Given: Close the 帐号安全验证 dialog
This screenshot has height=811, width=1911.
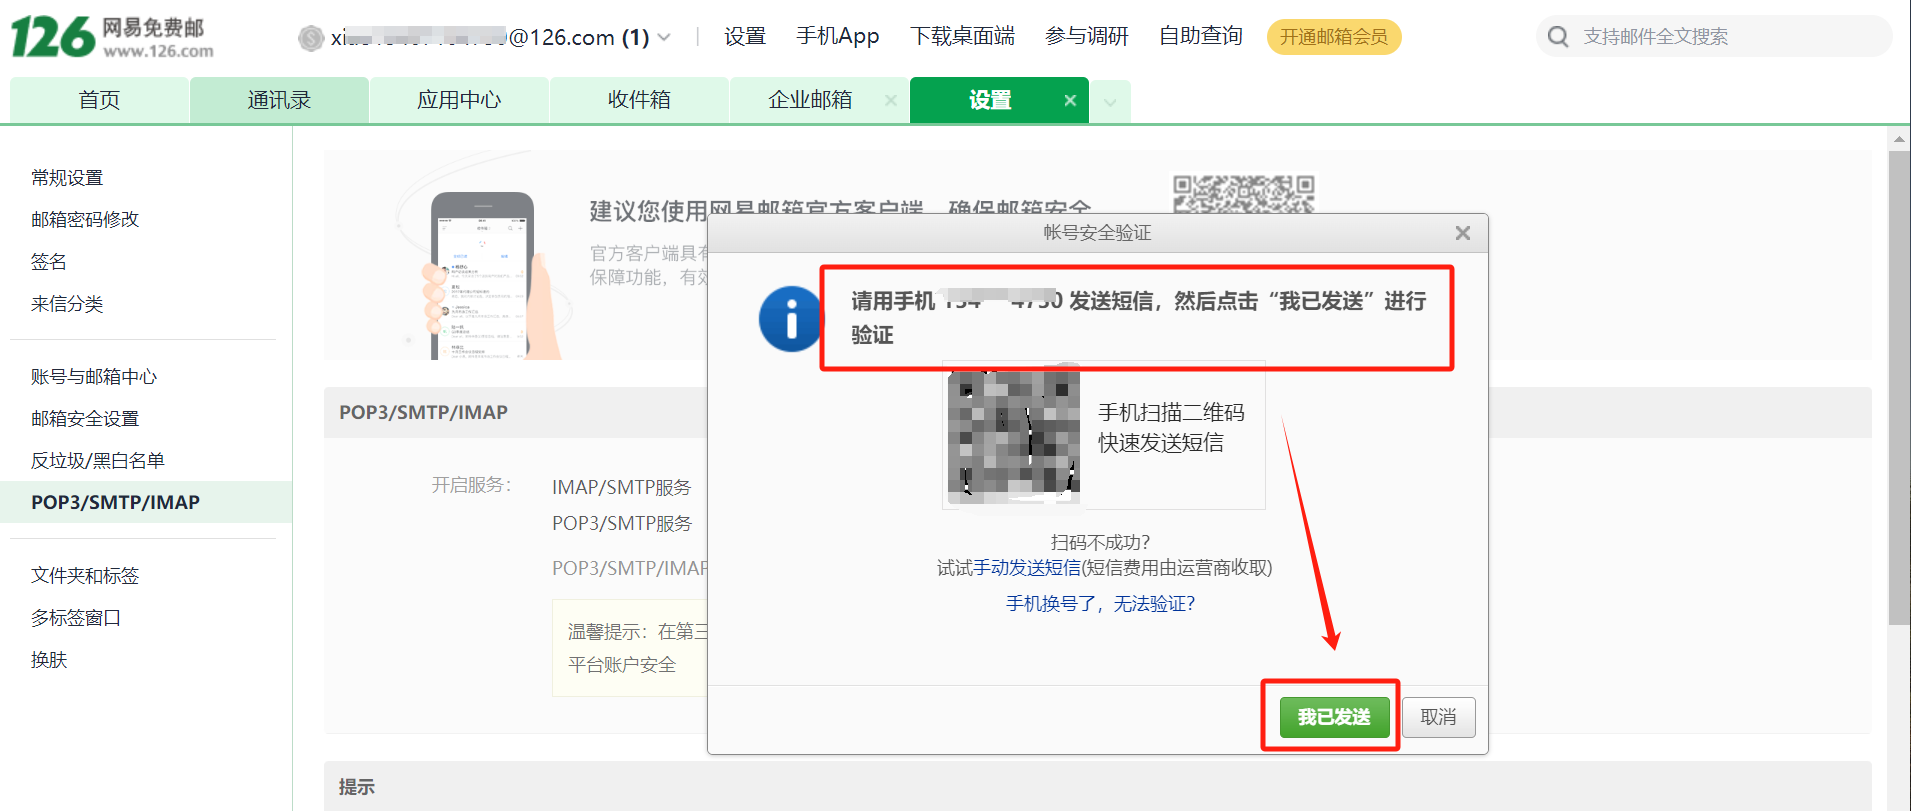Looking at the screenshot, I should (x=1463, y=233).
